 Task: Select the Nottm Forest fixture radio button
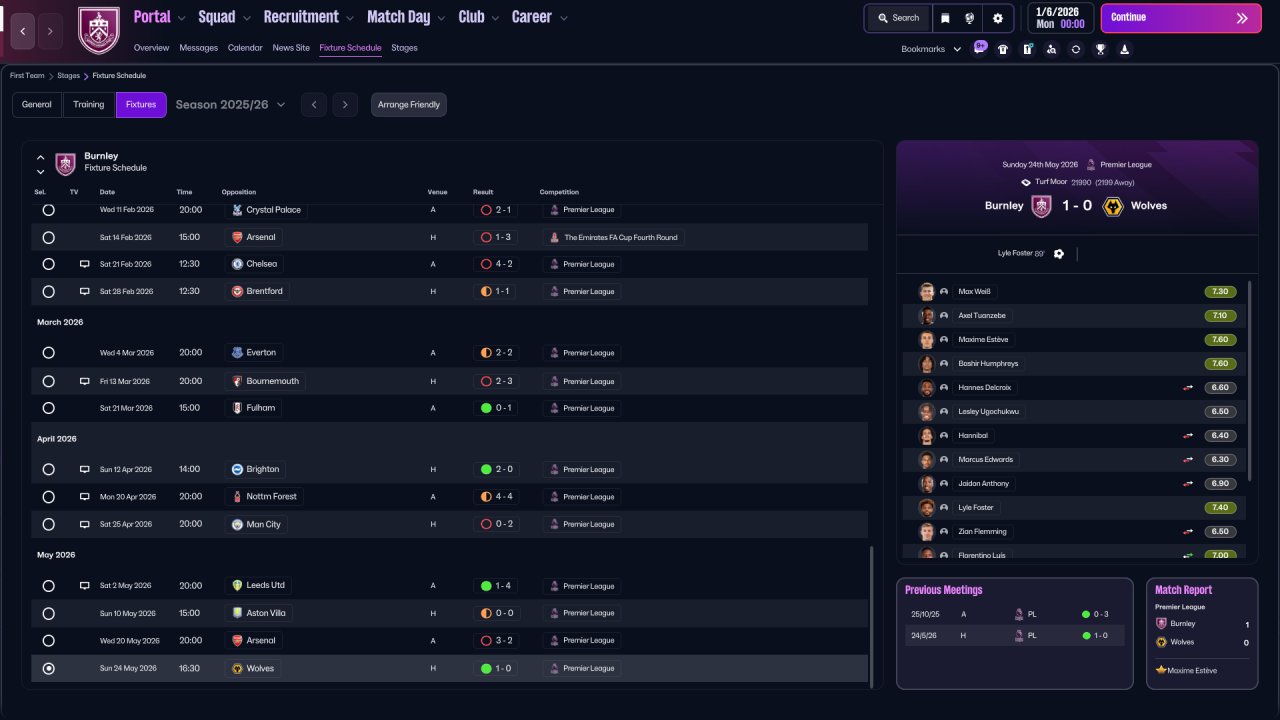tap(48, 497)
